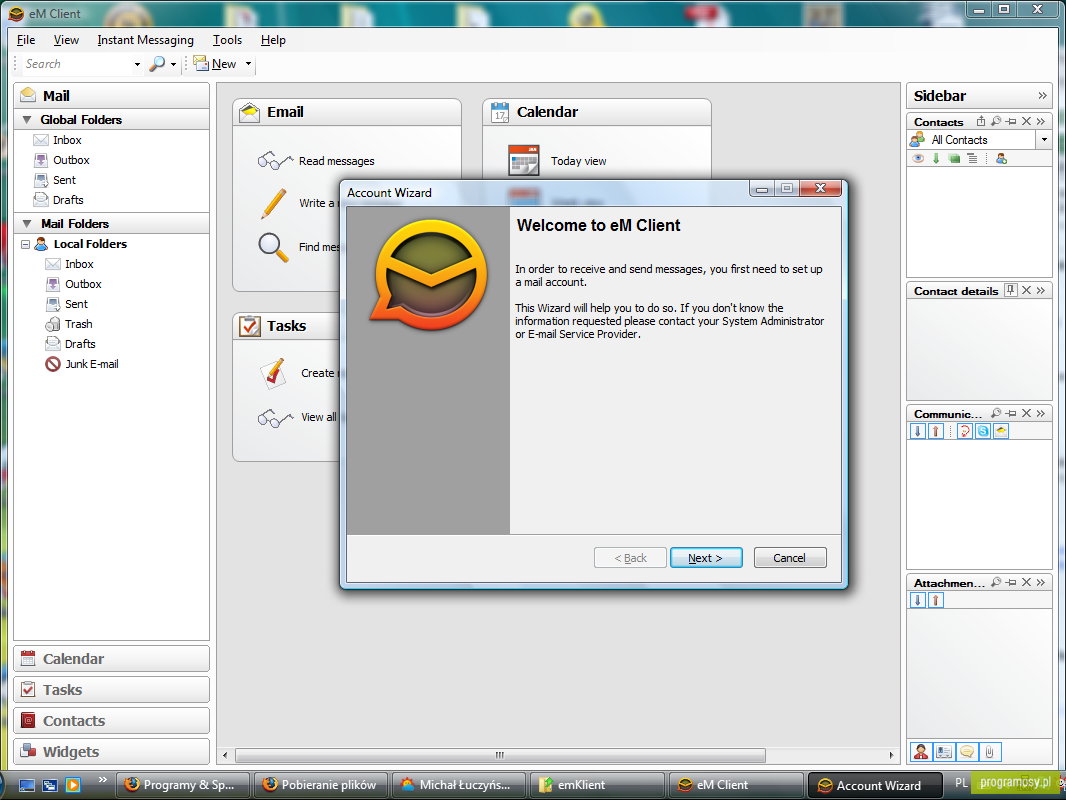Open the Tools menu
1066x800 pixels.
point(227,40)
